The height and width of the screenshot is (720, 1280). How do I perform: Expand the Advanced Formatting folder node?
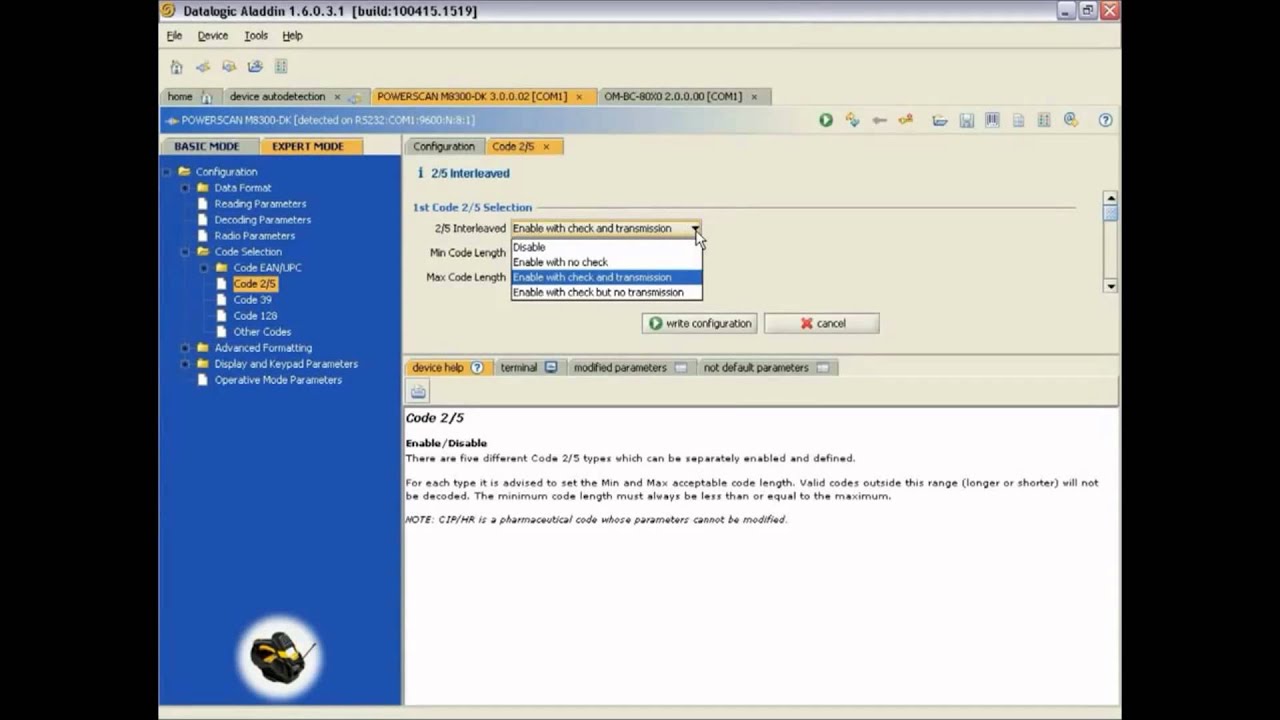click(185, 348)
